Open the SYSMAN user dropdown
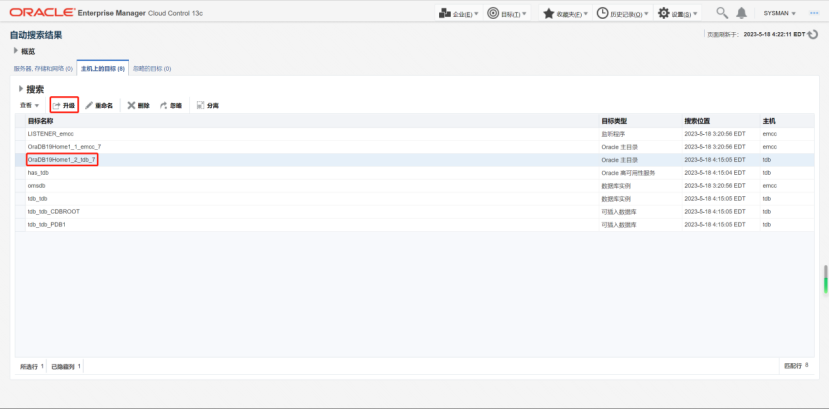 780,13
